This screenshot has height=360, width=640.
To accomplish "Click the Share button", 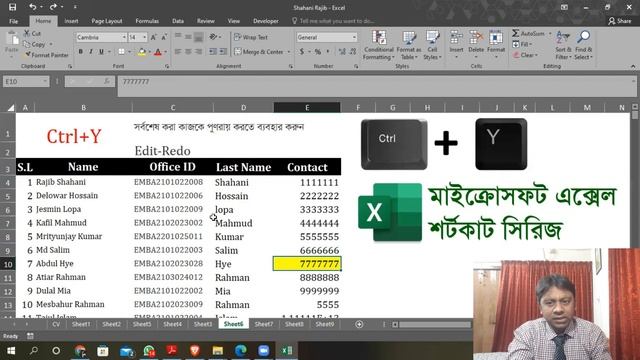I will click(x=620, y=21).
